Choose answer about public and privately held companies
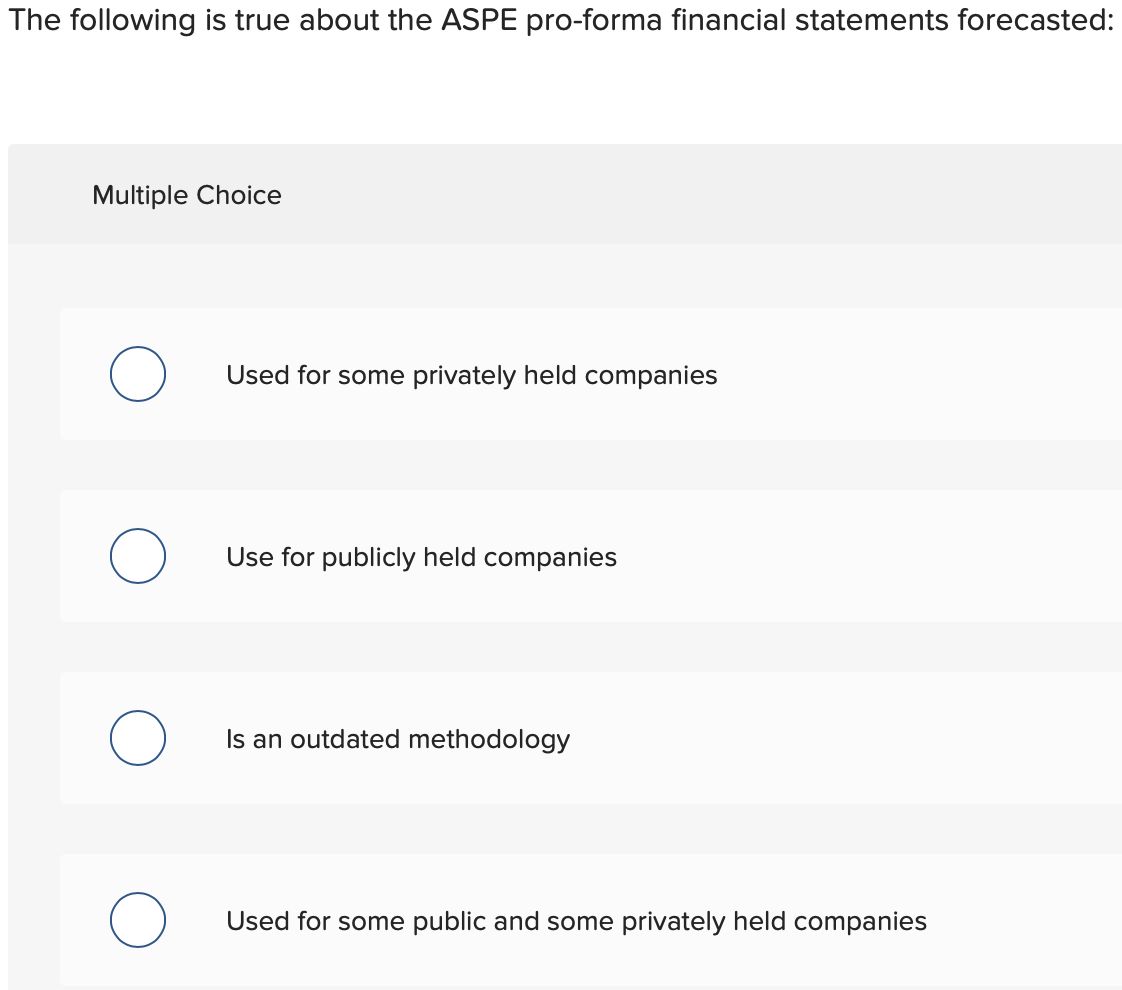1122x990 pixels. tap(576, 921)
